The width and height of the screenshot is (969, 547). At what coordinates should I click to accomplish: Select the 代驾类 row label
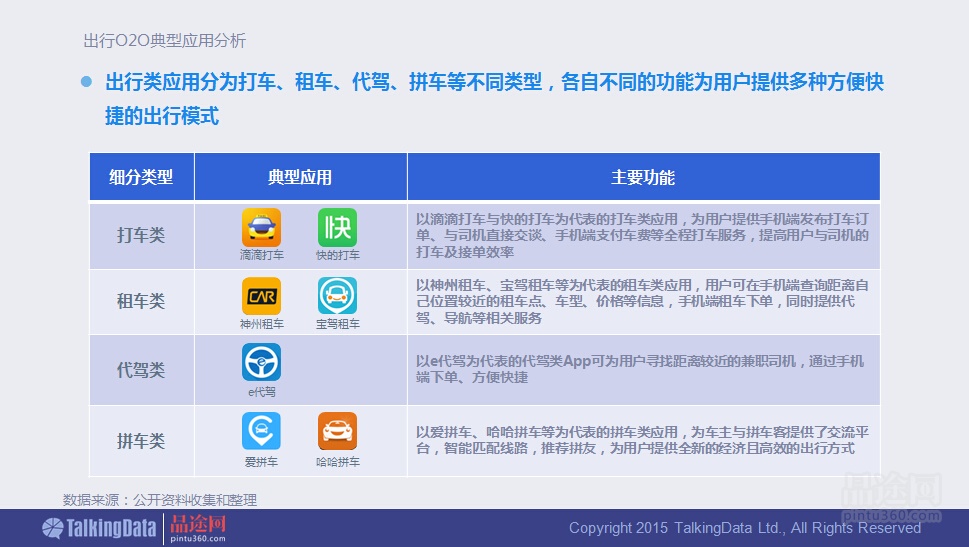pyautogui.click(x=142, y=370)
